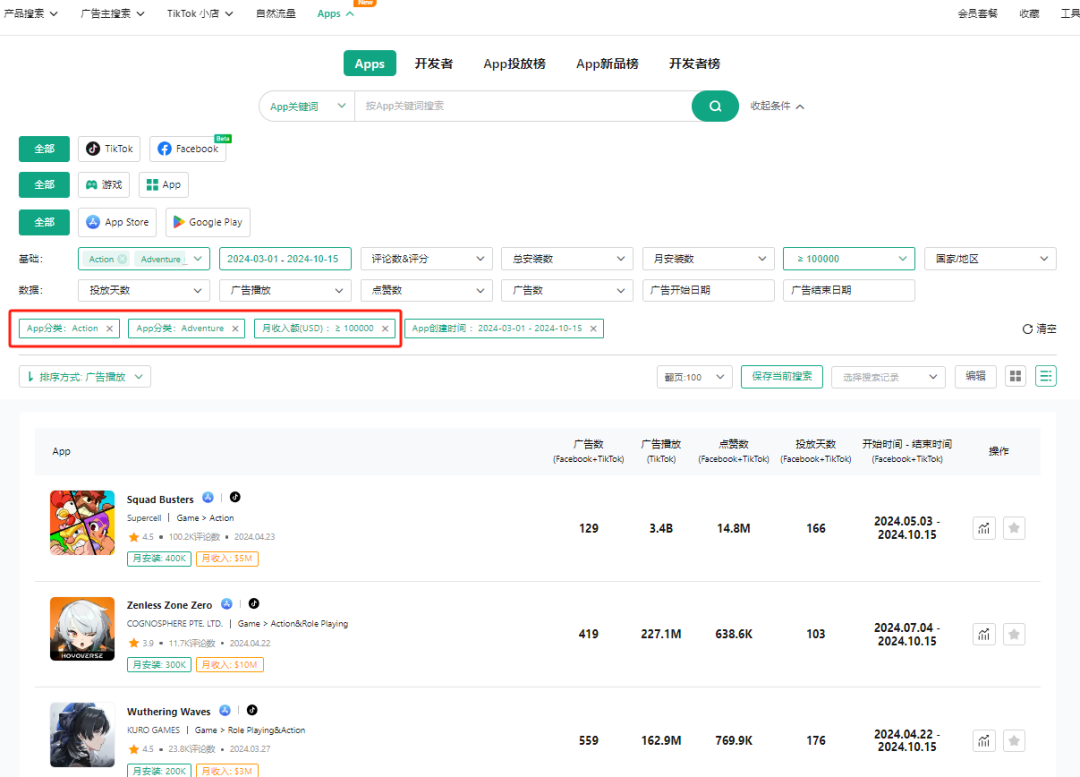1080x777 pixels.
Task: Select 全部 in the game/app type row
Action: click(x=44, y=185)
